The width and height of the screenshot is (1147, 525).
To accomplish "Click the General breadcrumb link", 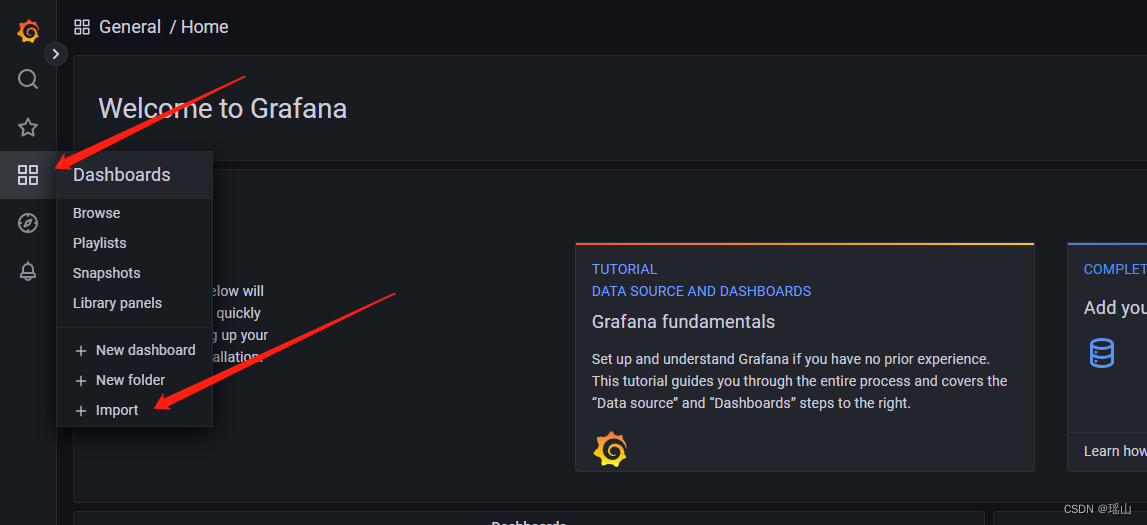I will click(x=129, y=27).
